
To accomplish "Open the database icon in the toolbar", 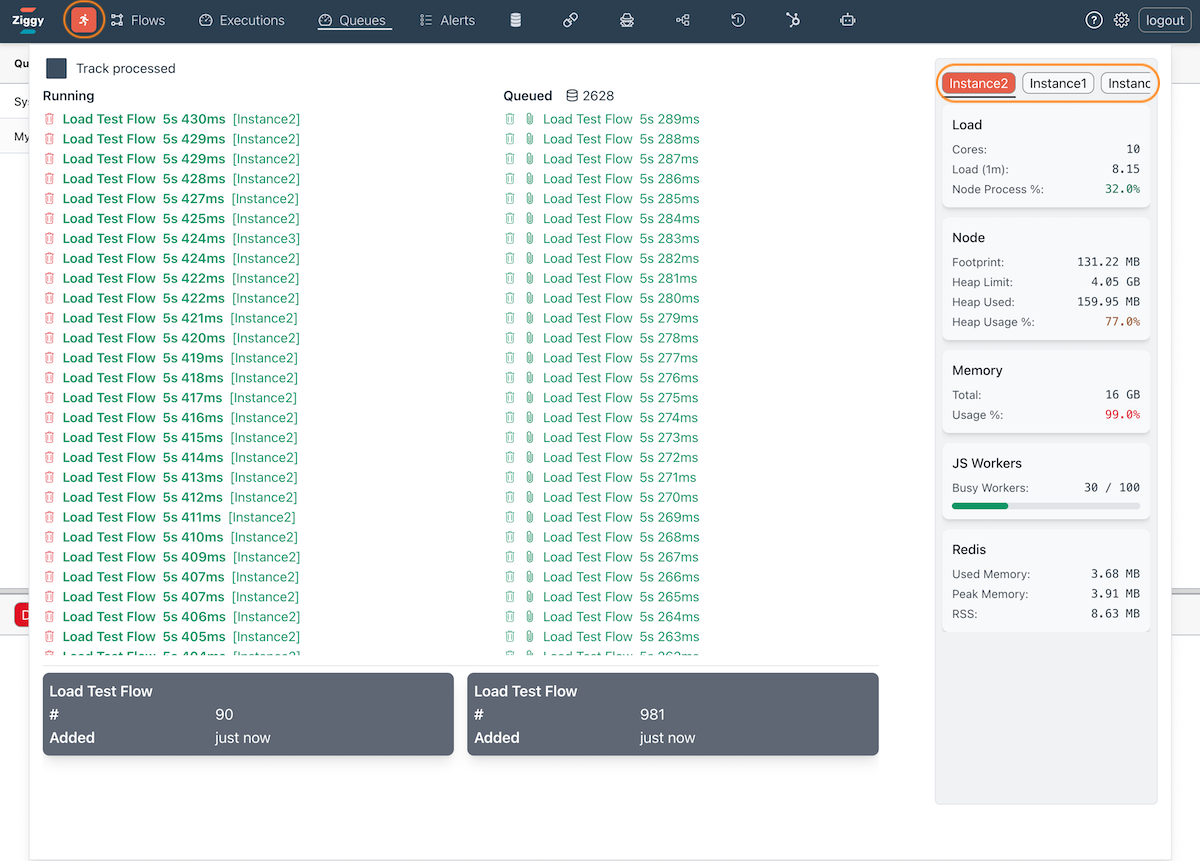I will coord(515,19).
